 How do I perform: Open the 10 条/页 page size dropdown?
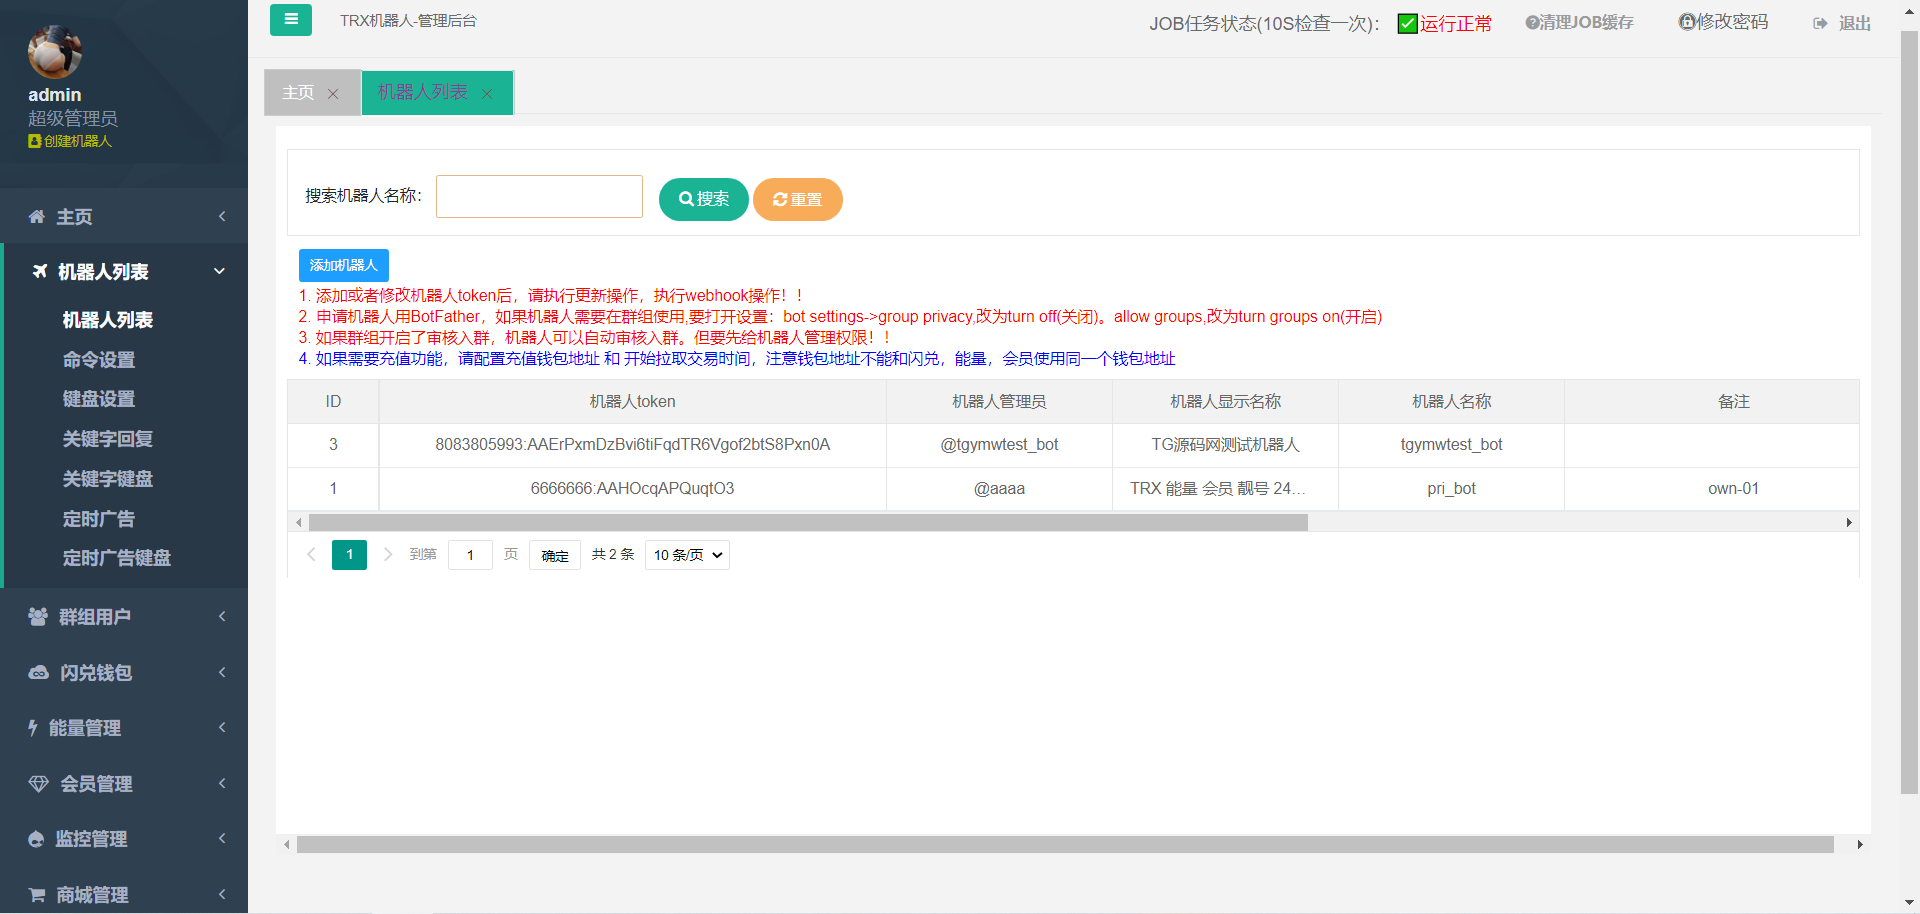click(x=687, y=555)
